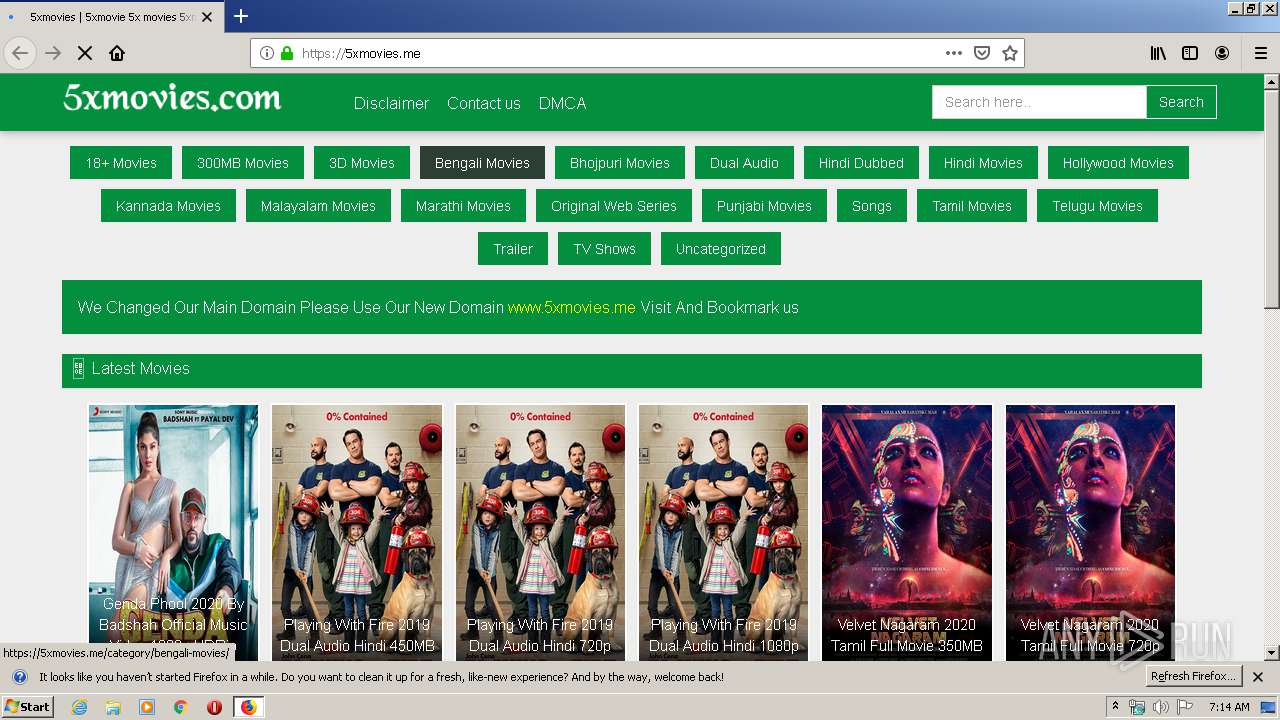The height and width of the screenshot is (720, 1280).
Task: Click the forward navigation arrow
Action: (53, 53)
